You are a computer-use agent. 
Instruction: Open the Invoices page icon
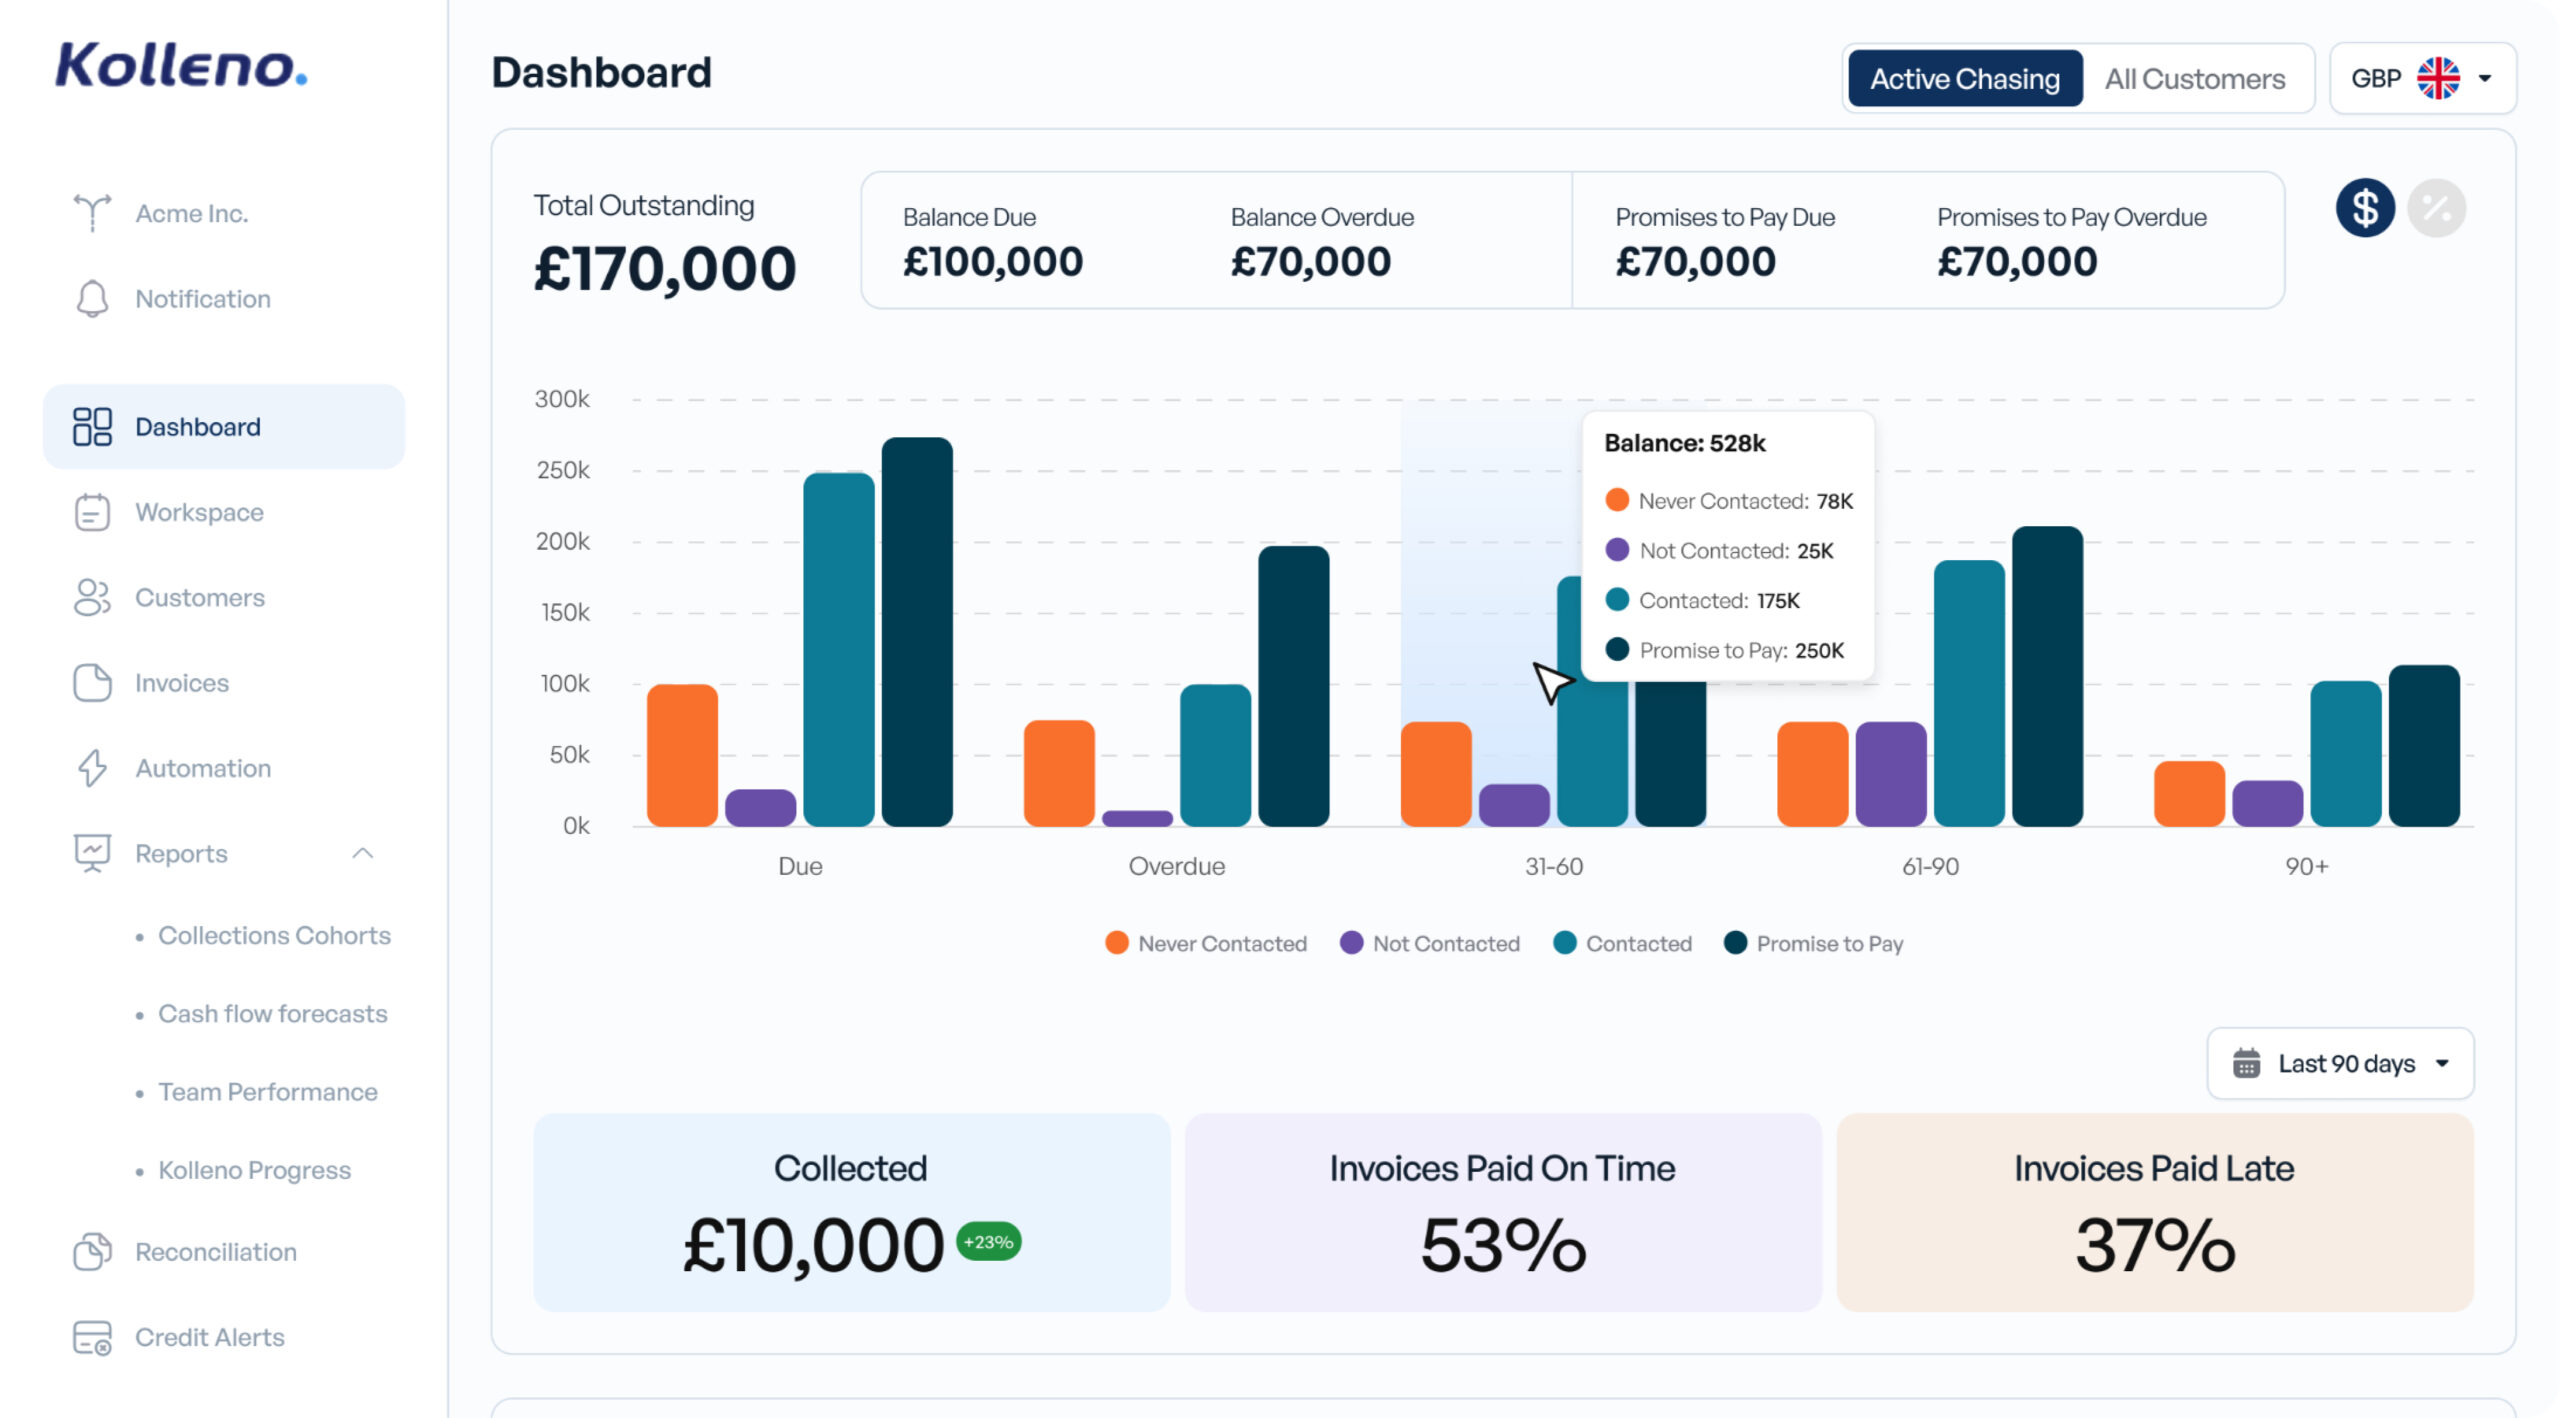coord(92,682)
